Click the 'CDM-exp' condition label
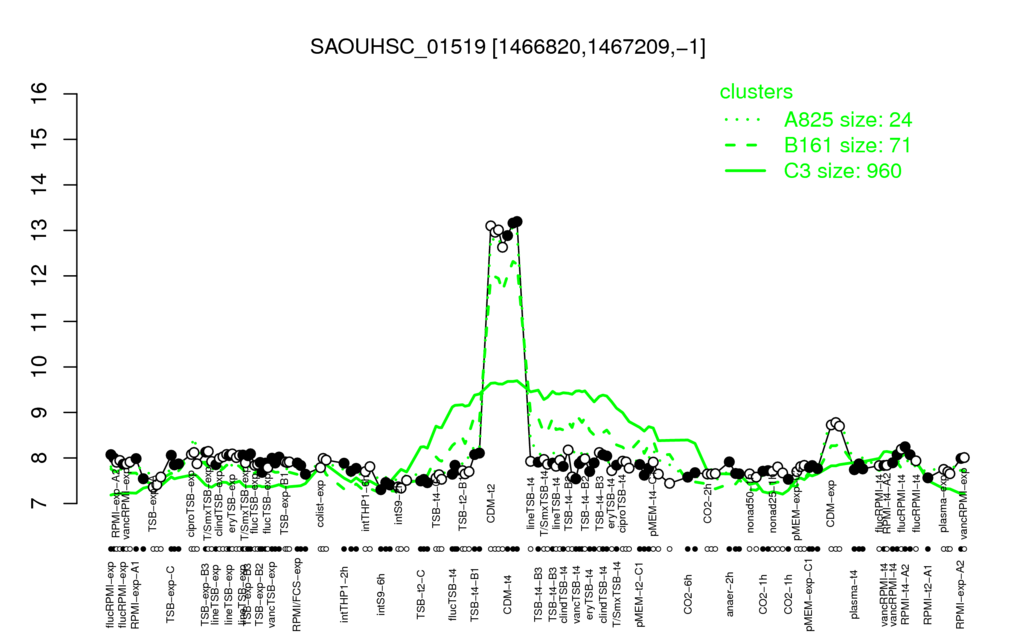The height and width of the screenshot is (640, 1024). click(x=831, y=504)
